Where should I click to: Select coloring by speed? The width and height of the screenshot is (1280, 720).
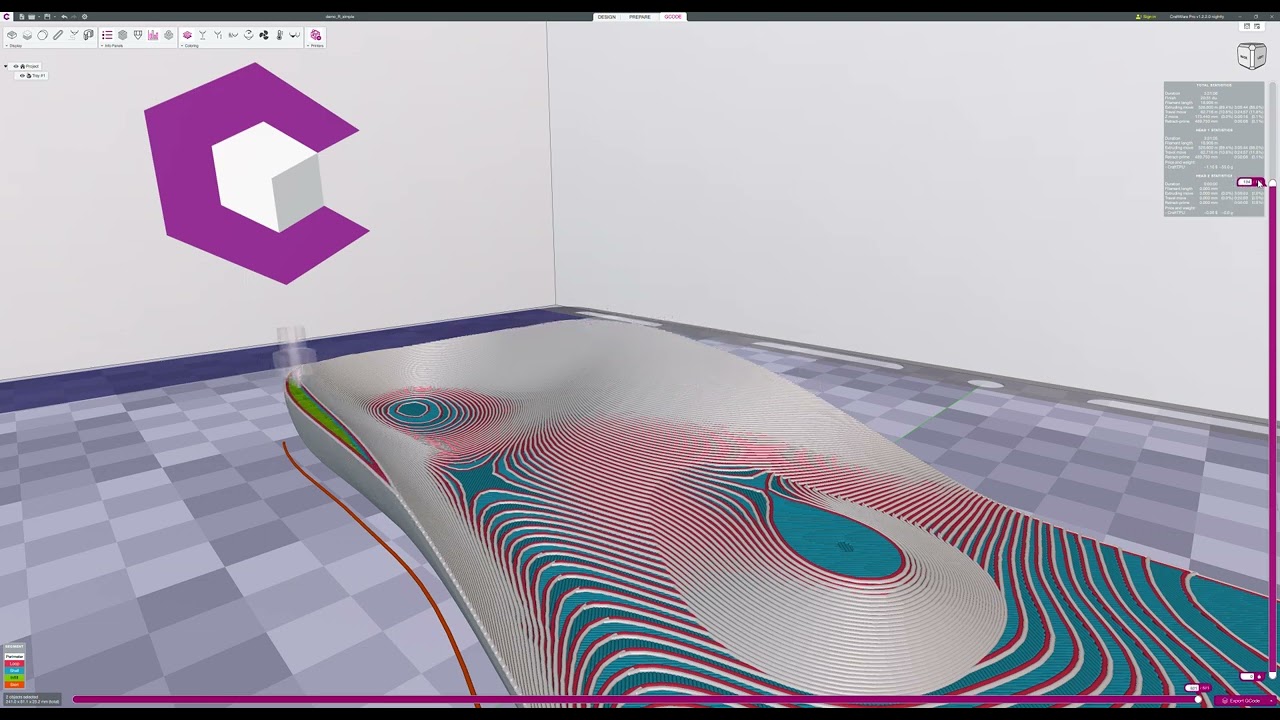coord(248,35)
